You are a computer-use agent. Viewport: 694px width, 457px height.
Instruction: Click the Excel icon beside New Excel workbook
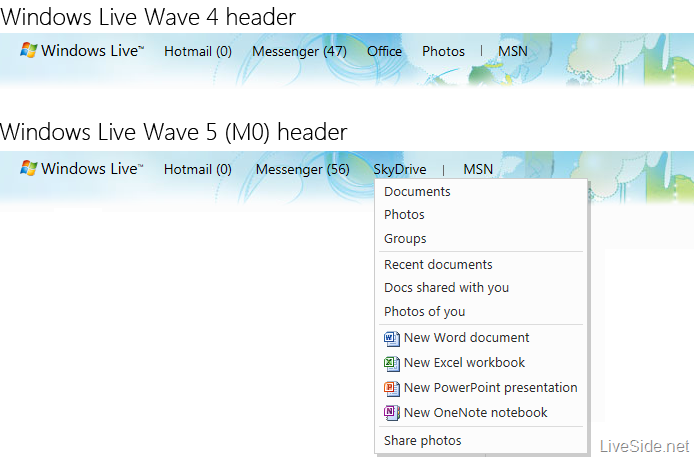(x=392, y=364)
